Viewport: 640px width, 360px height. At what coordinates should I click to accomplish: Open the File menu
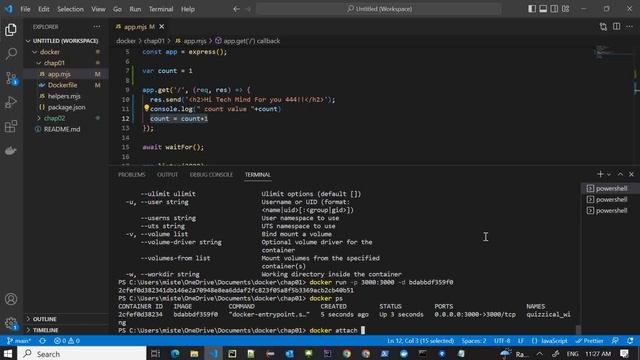pos(25,9)
